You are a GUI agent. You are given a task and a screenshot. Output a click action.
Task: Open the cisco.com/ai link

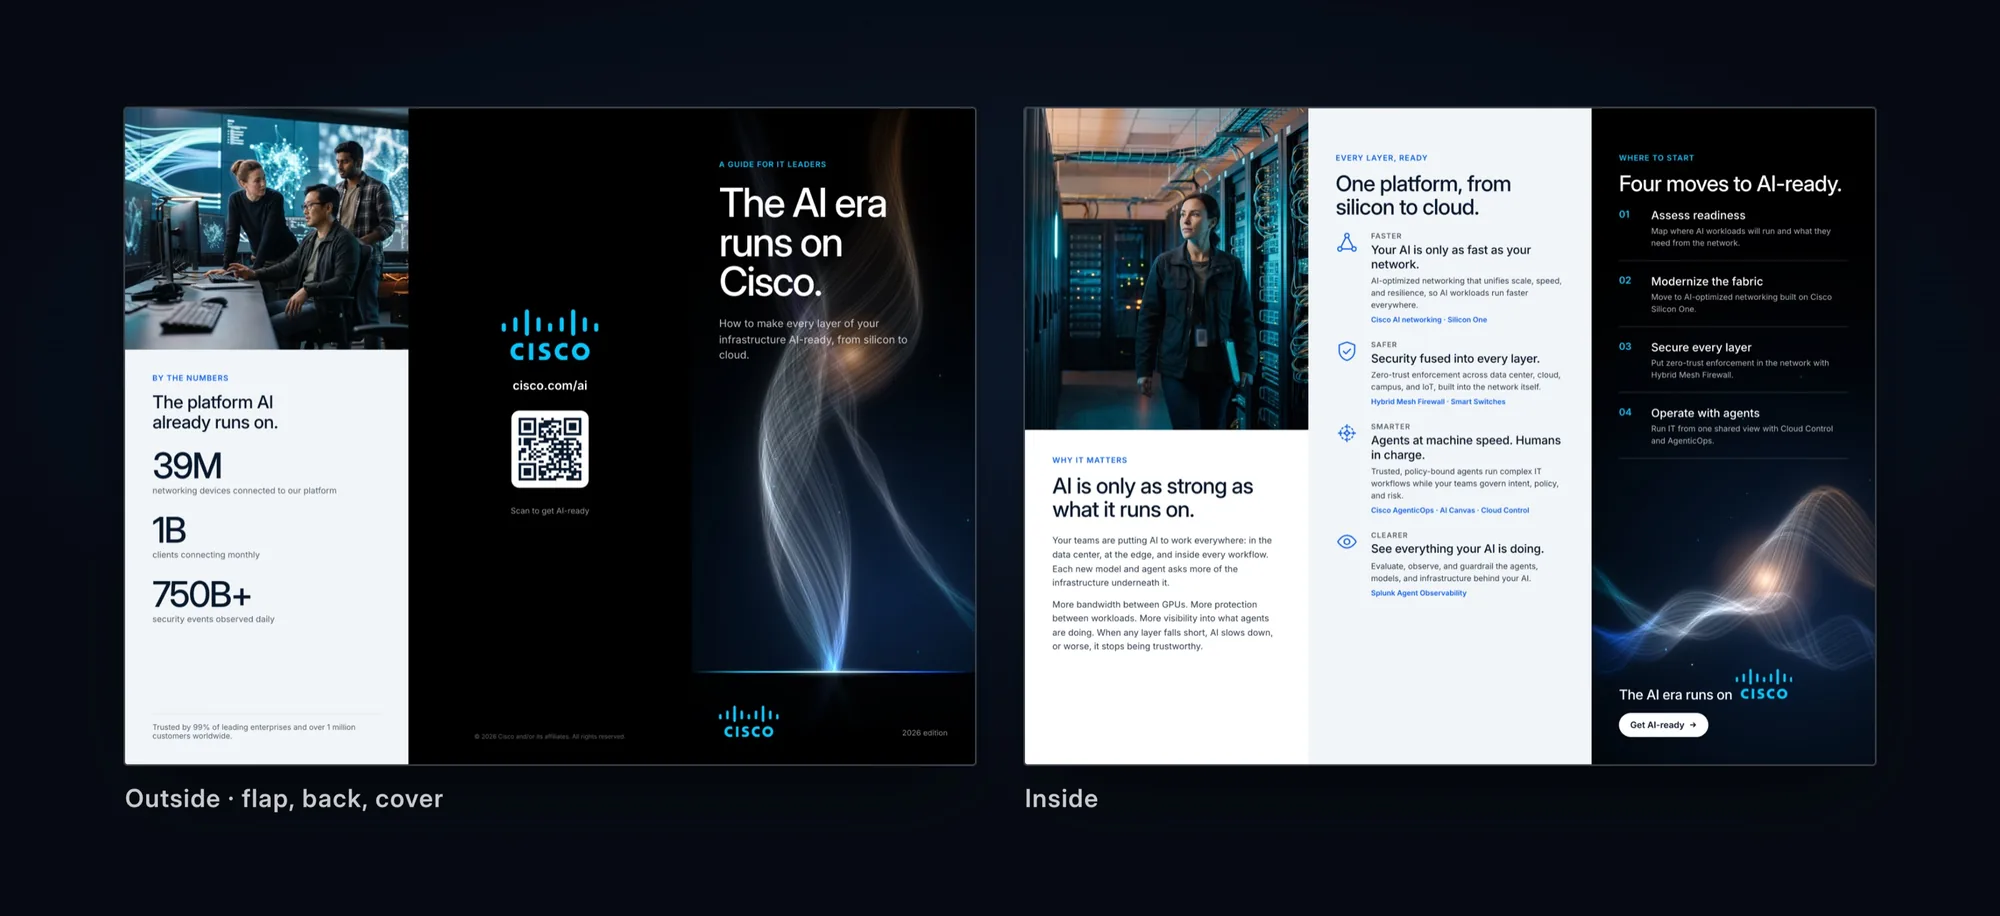(x=550, y=386)
